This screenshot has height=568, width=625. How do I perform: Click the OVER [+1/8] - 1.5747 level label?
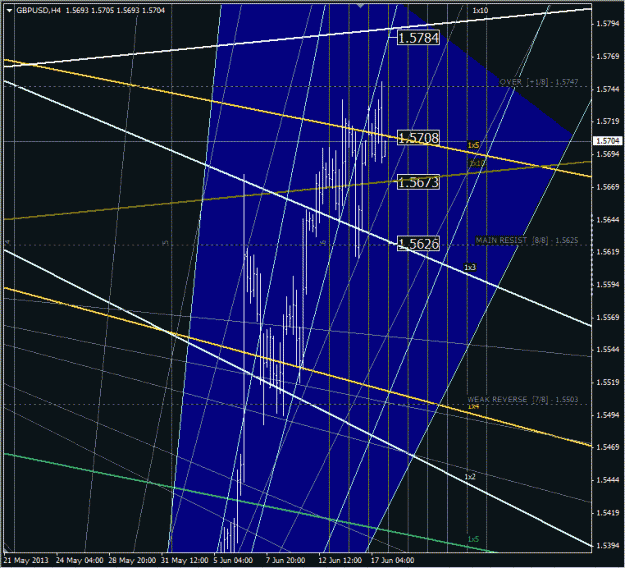[539, 82]
